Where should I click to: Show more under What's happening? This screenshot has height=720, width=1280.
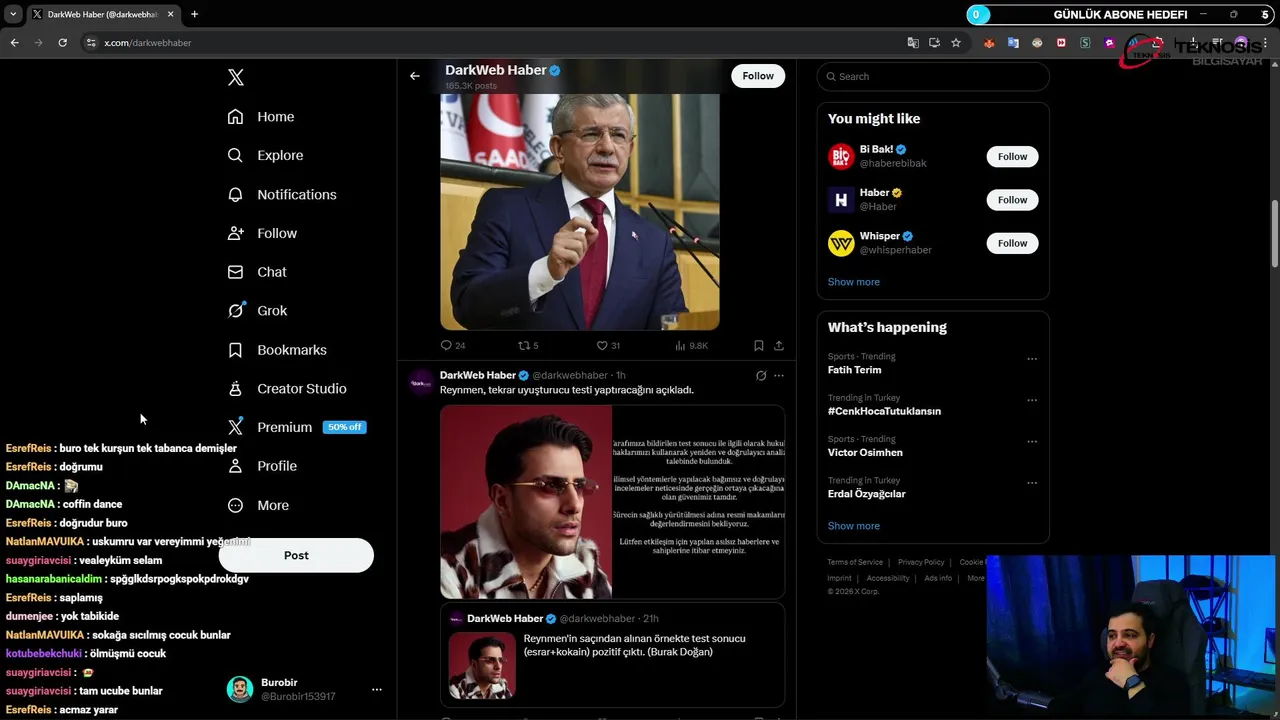pos(854,526)
